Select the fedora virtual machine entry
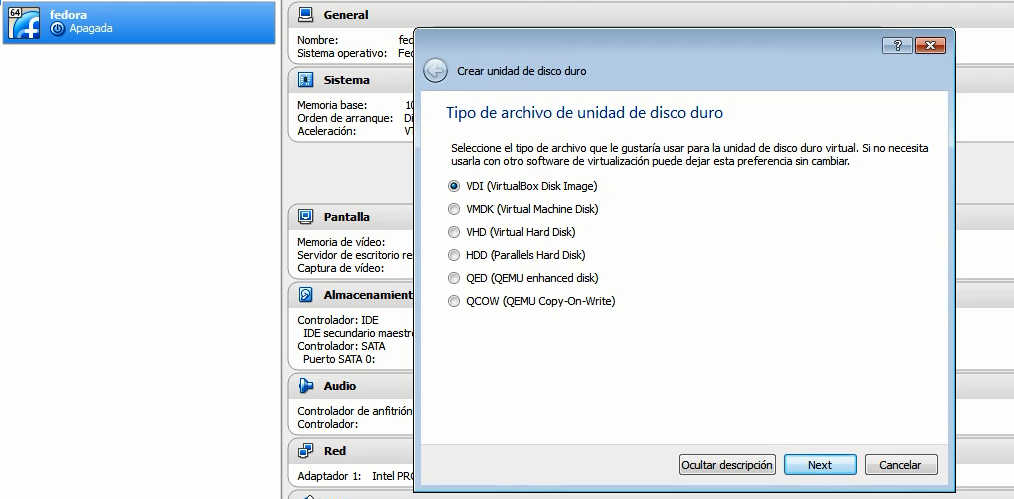 click(138, 23)
